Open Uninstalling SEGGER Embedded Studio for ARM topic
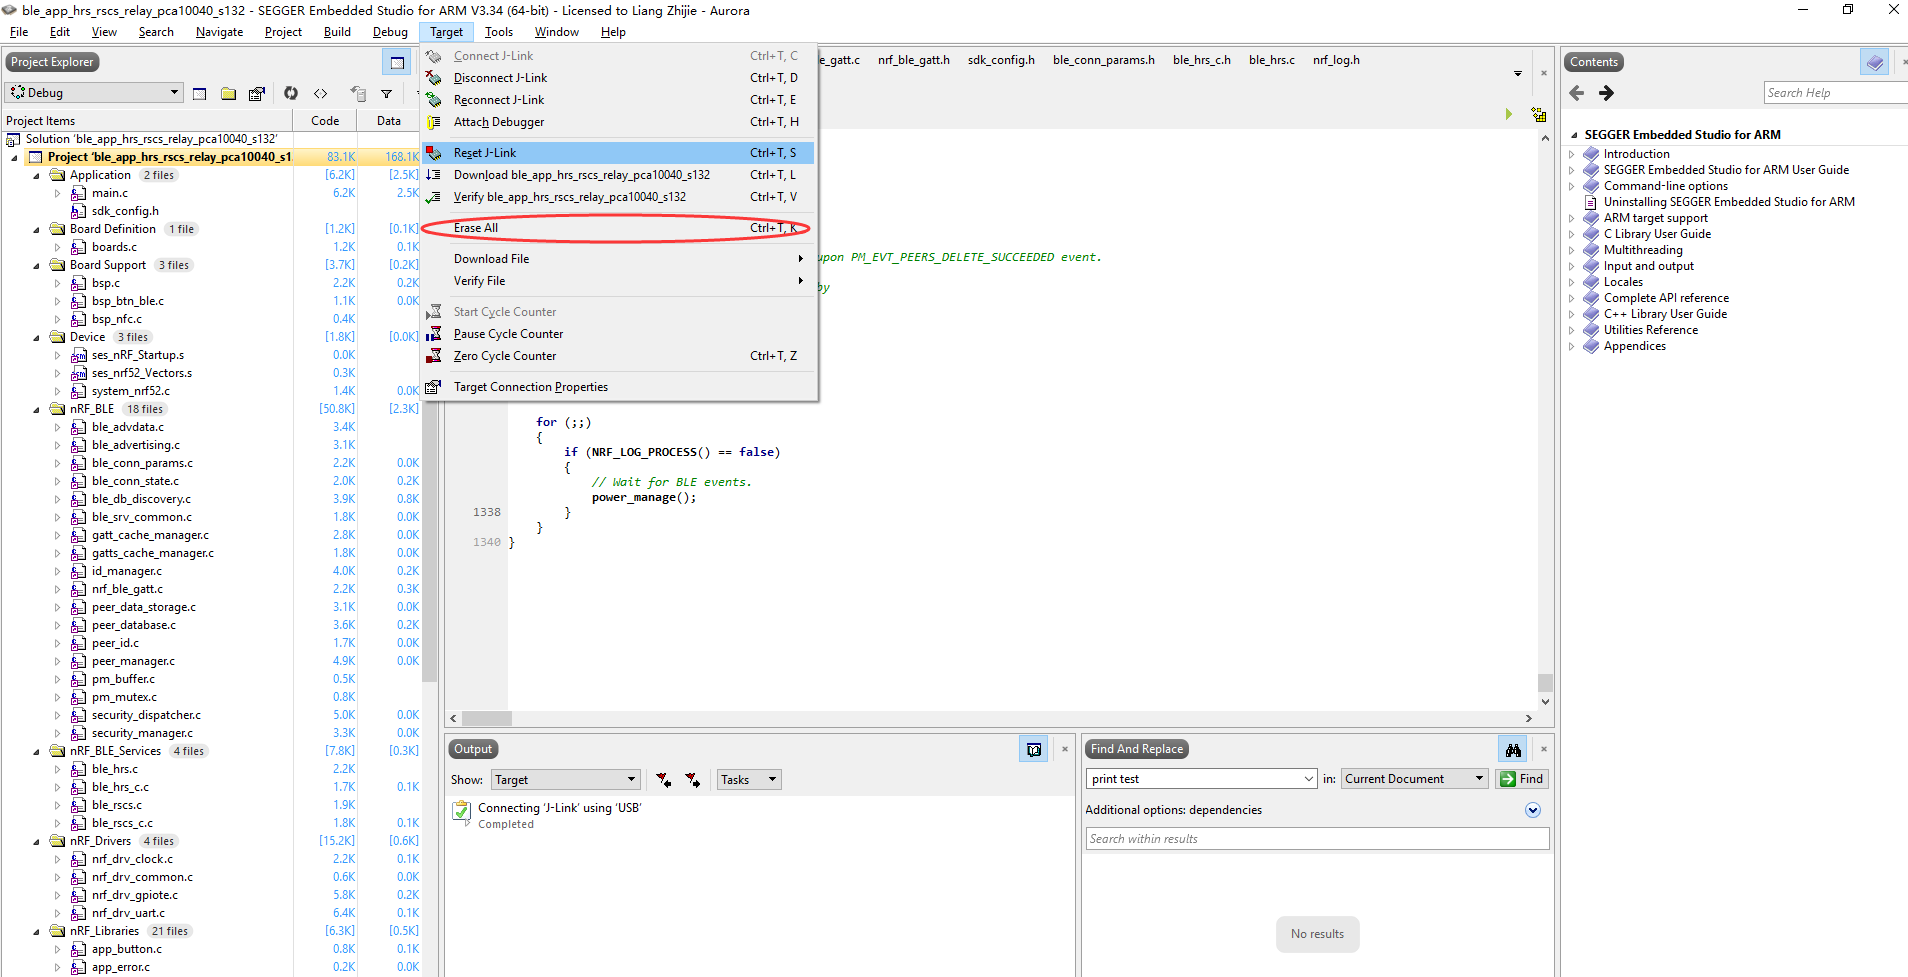Screen dimensions: 1908x977 tap(1729, 202)
